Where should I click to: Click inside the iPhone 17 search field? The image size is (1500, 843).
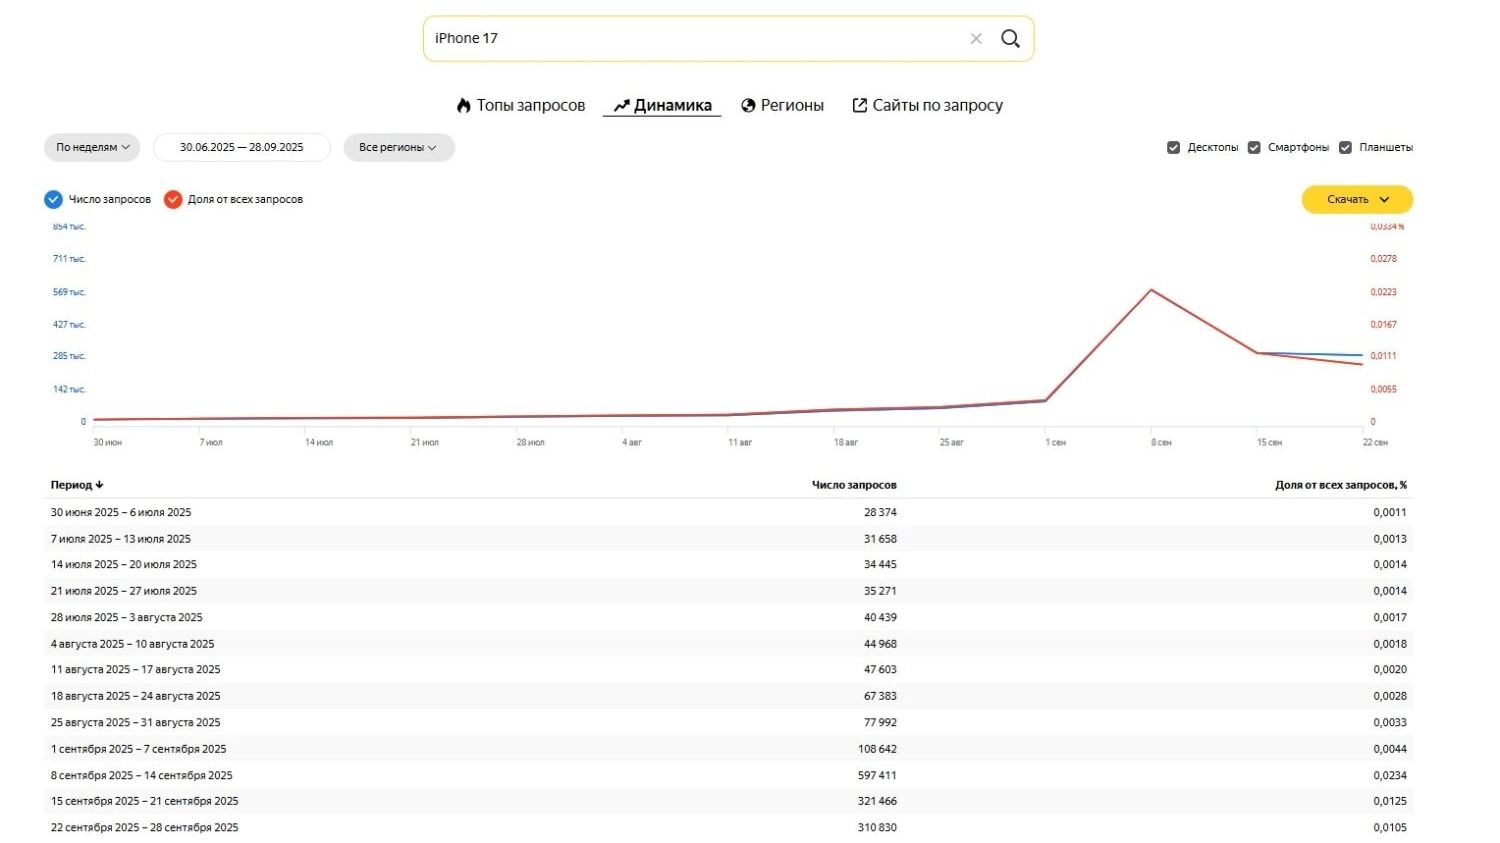tap(690, 39)
